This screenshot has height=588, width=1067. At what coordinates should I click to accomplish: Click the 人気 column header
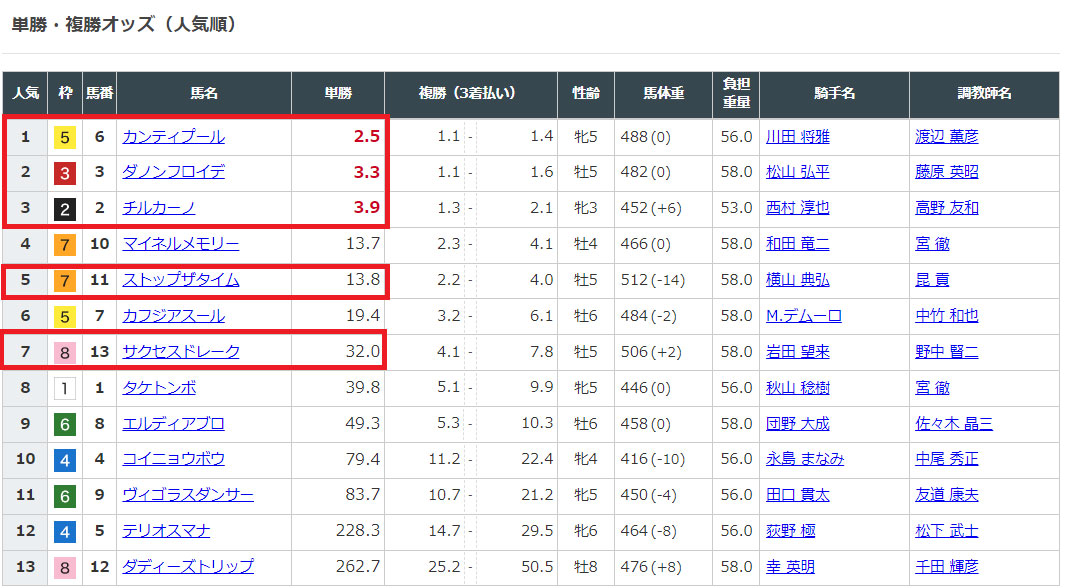coord(25,93)
